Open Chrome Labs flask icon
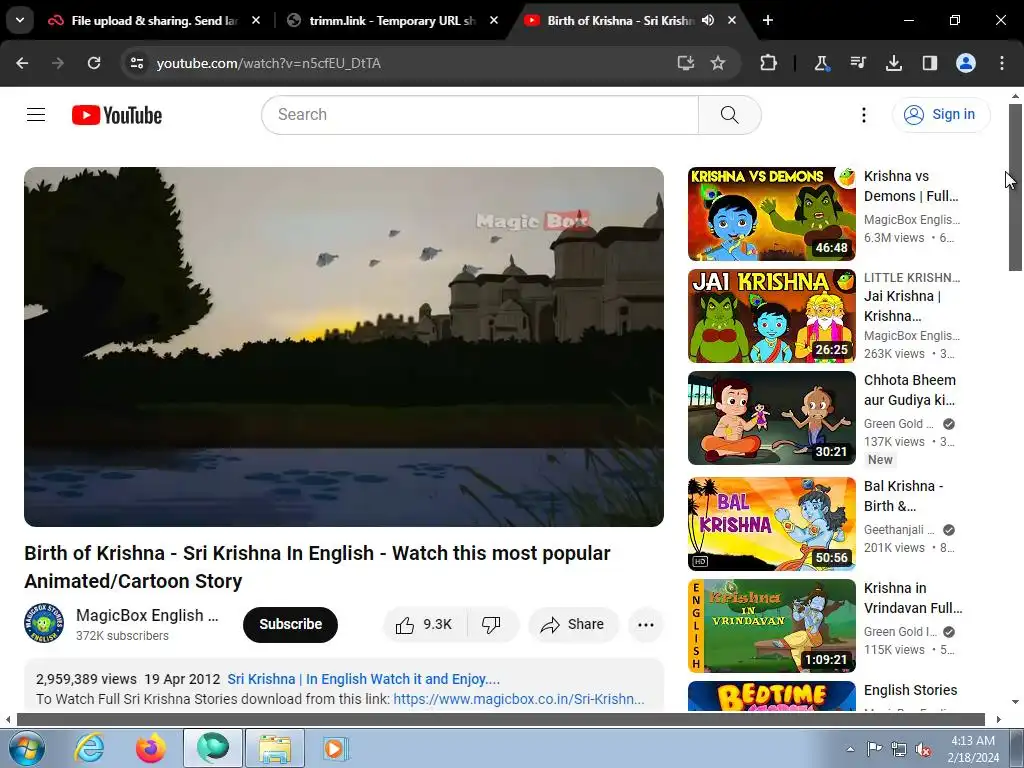 pyautogui.click(x=822, y=63)
